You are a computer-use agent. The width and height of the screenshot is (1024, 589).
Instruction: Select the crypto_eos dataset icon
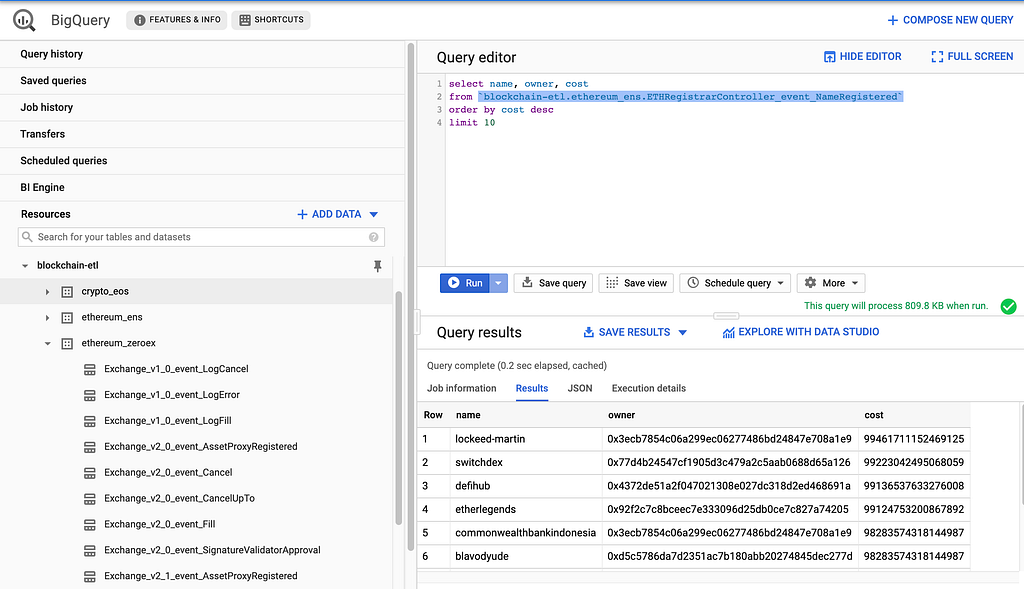pyautogui.click(x=67, y=292)
